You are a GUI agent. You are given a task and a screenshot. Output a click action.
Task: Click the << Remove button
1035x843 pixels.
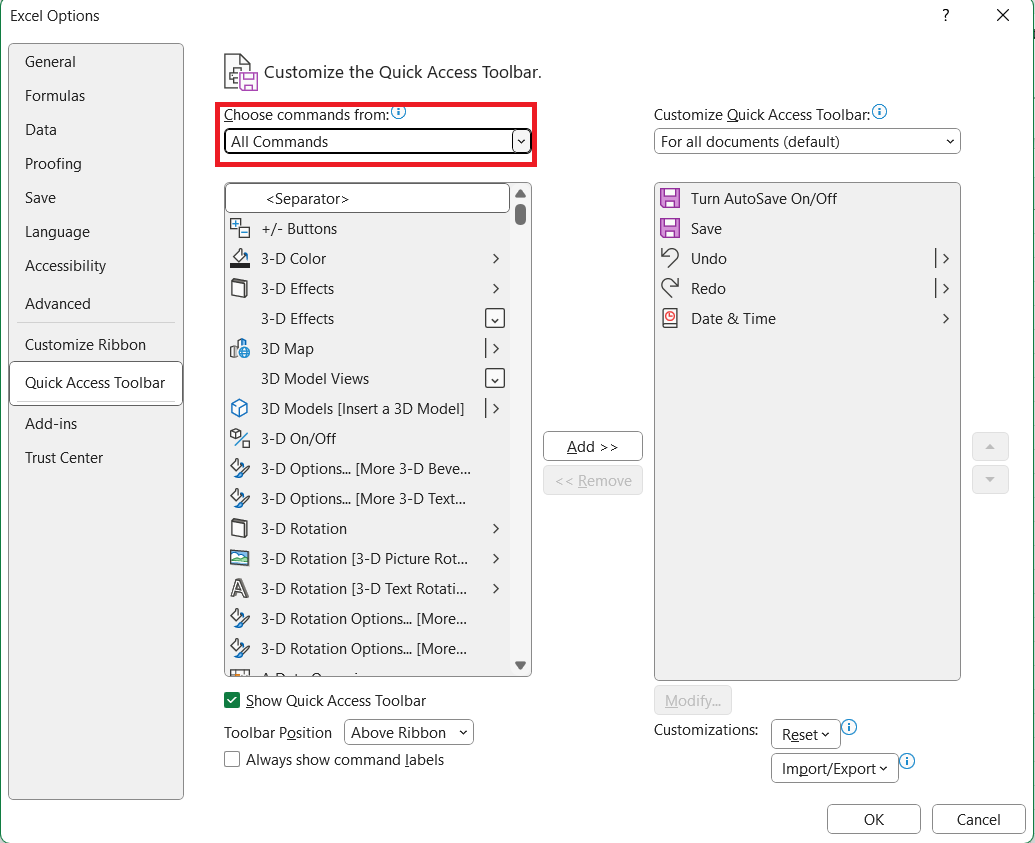[x=592, y=480]
